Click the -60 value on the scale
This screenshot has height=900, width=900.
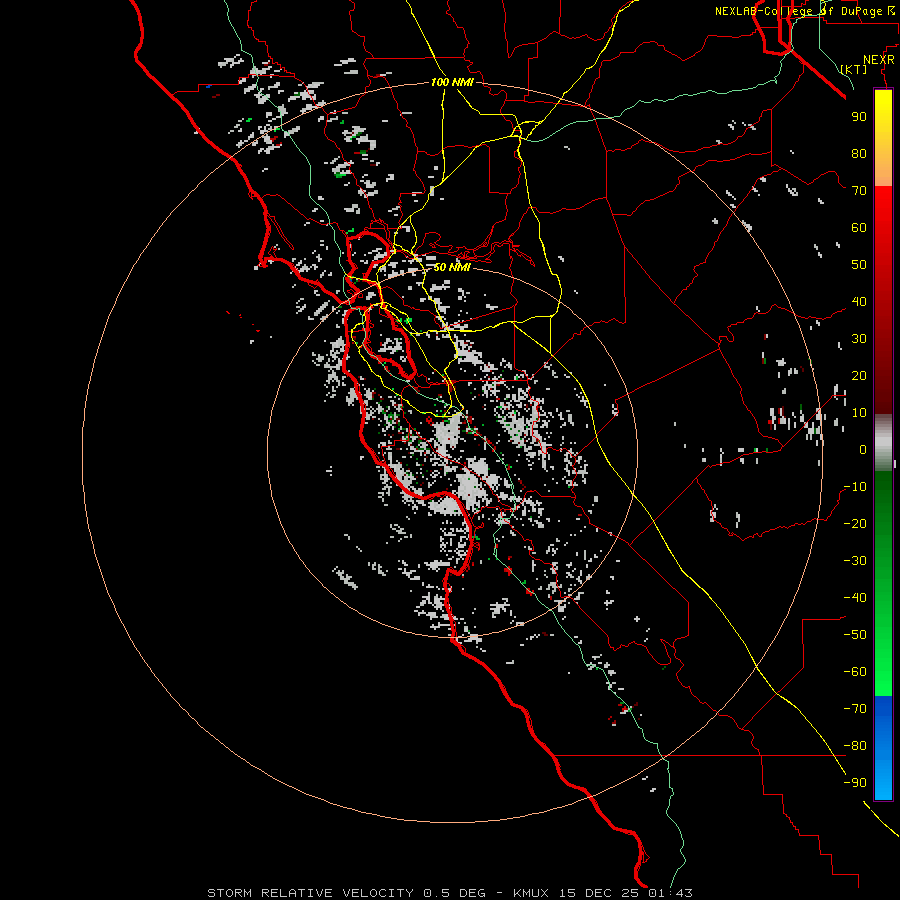(x=855, y=672)
